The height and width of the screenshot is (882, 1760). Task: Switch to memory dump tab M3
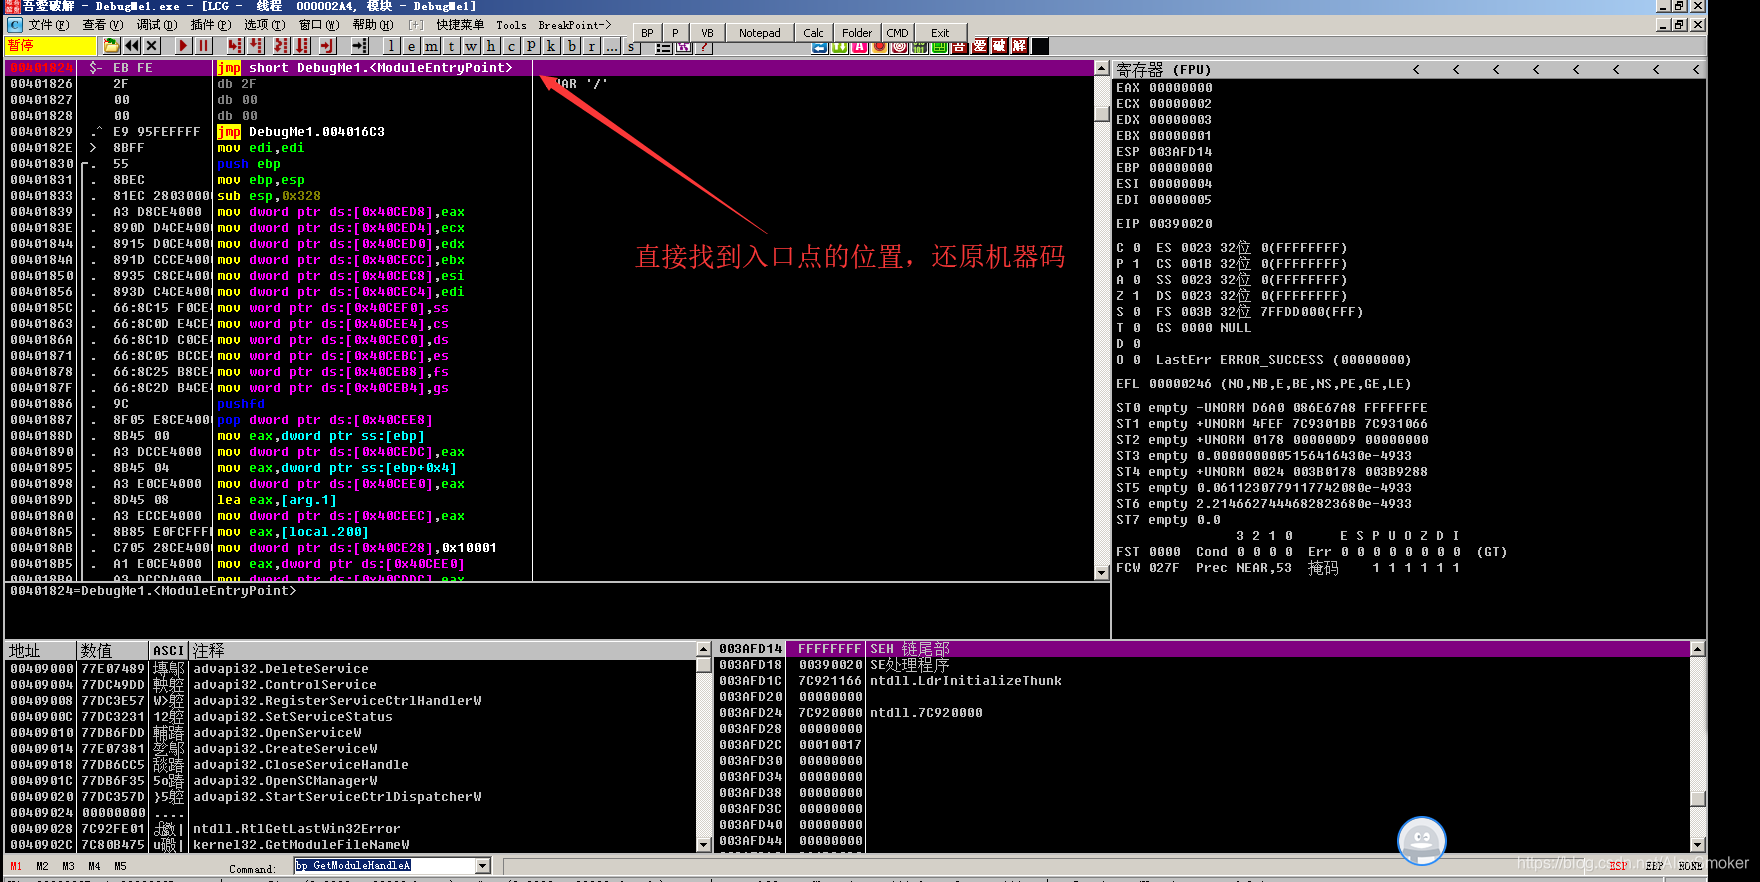[x=68, y=866]
